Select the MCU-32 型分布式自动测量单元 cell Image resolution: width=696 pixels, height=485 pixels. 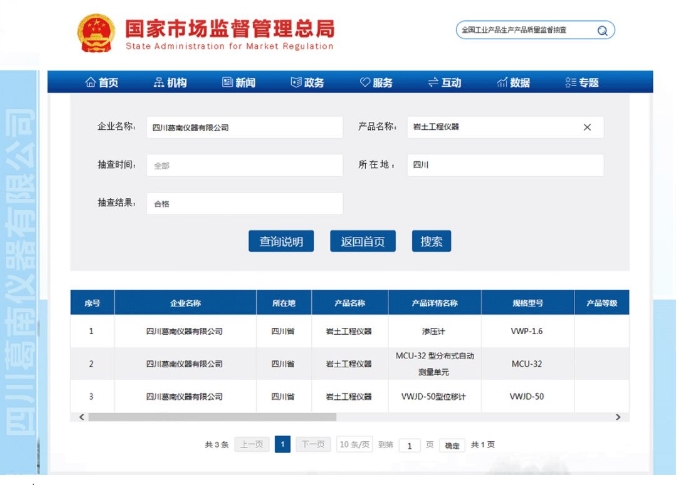(x=435, y=364)
